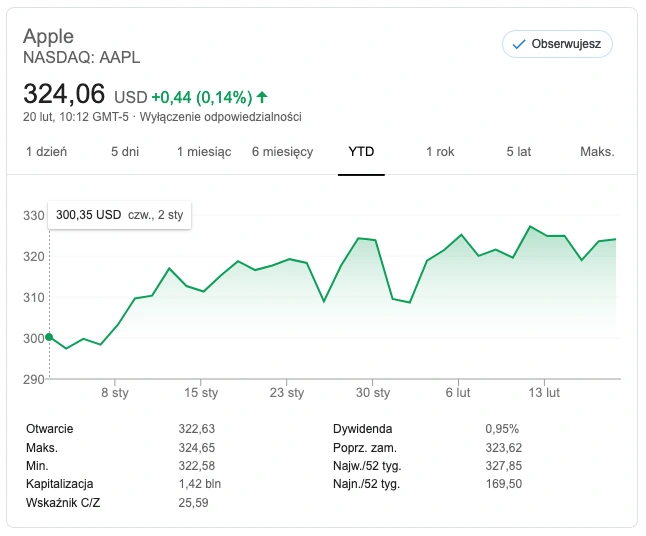The height and width of the screenshot is (536, 646).
Task: Click the Wskaźnik C/Z label
Action: pos(63,503)
